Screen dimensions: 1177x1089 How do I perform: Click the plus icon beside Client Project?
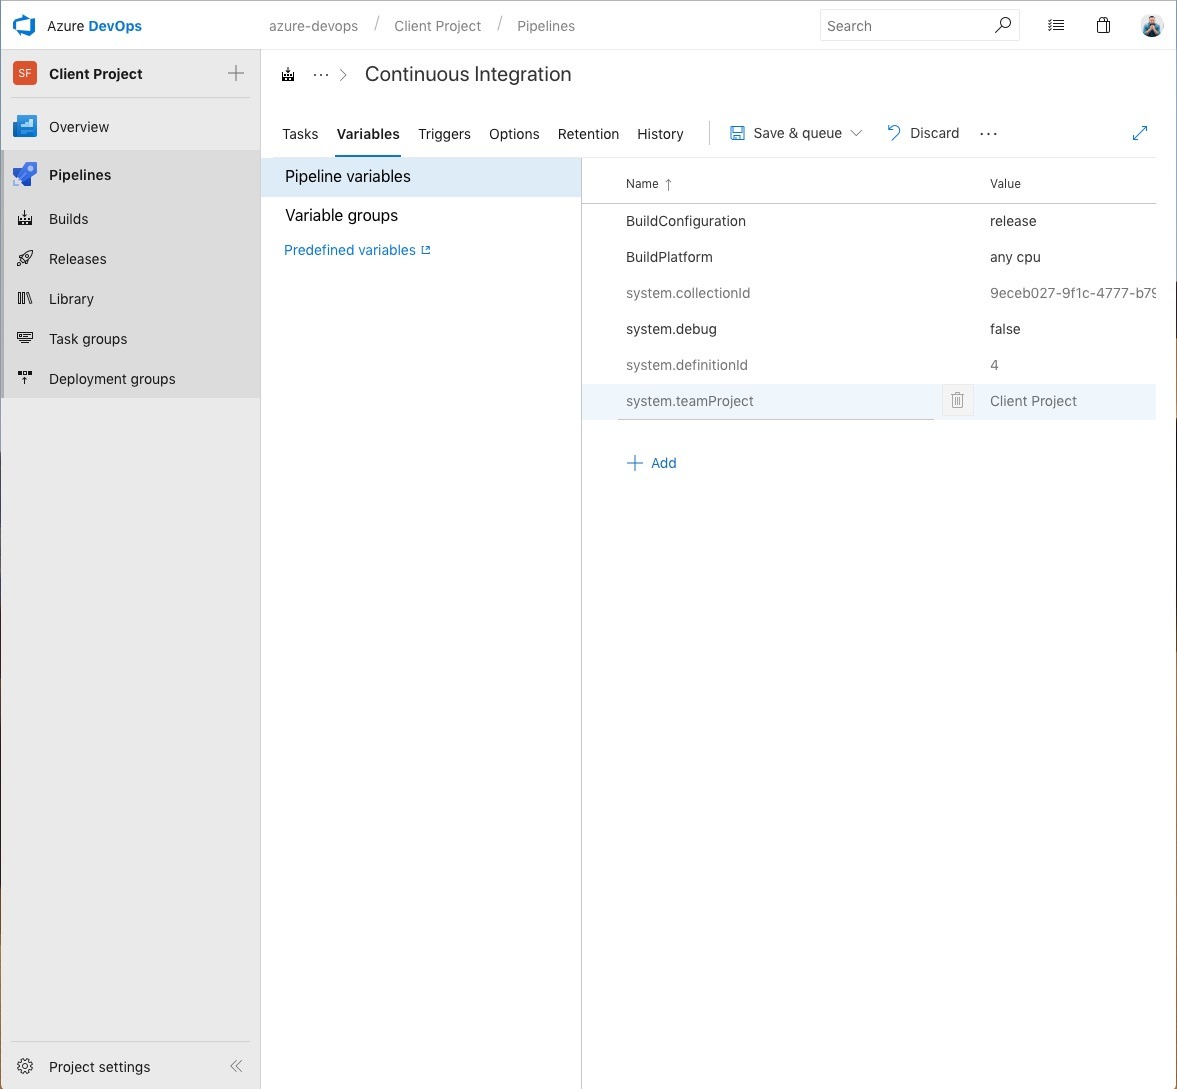pyautogui.click(x=236, y=73)
